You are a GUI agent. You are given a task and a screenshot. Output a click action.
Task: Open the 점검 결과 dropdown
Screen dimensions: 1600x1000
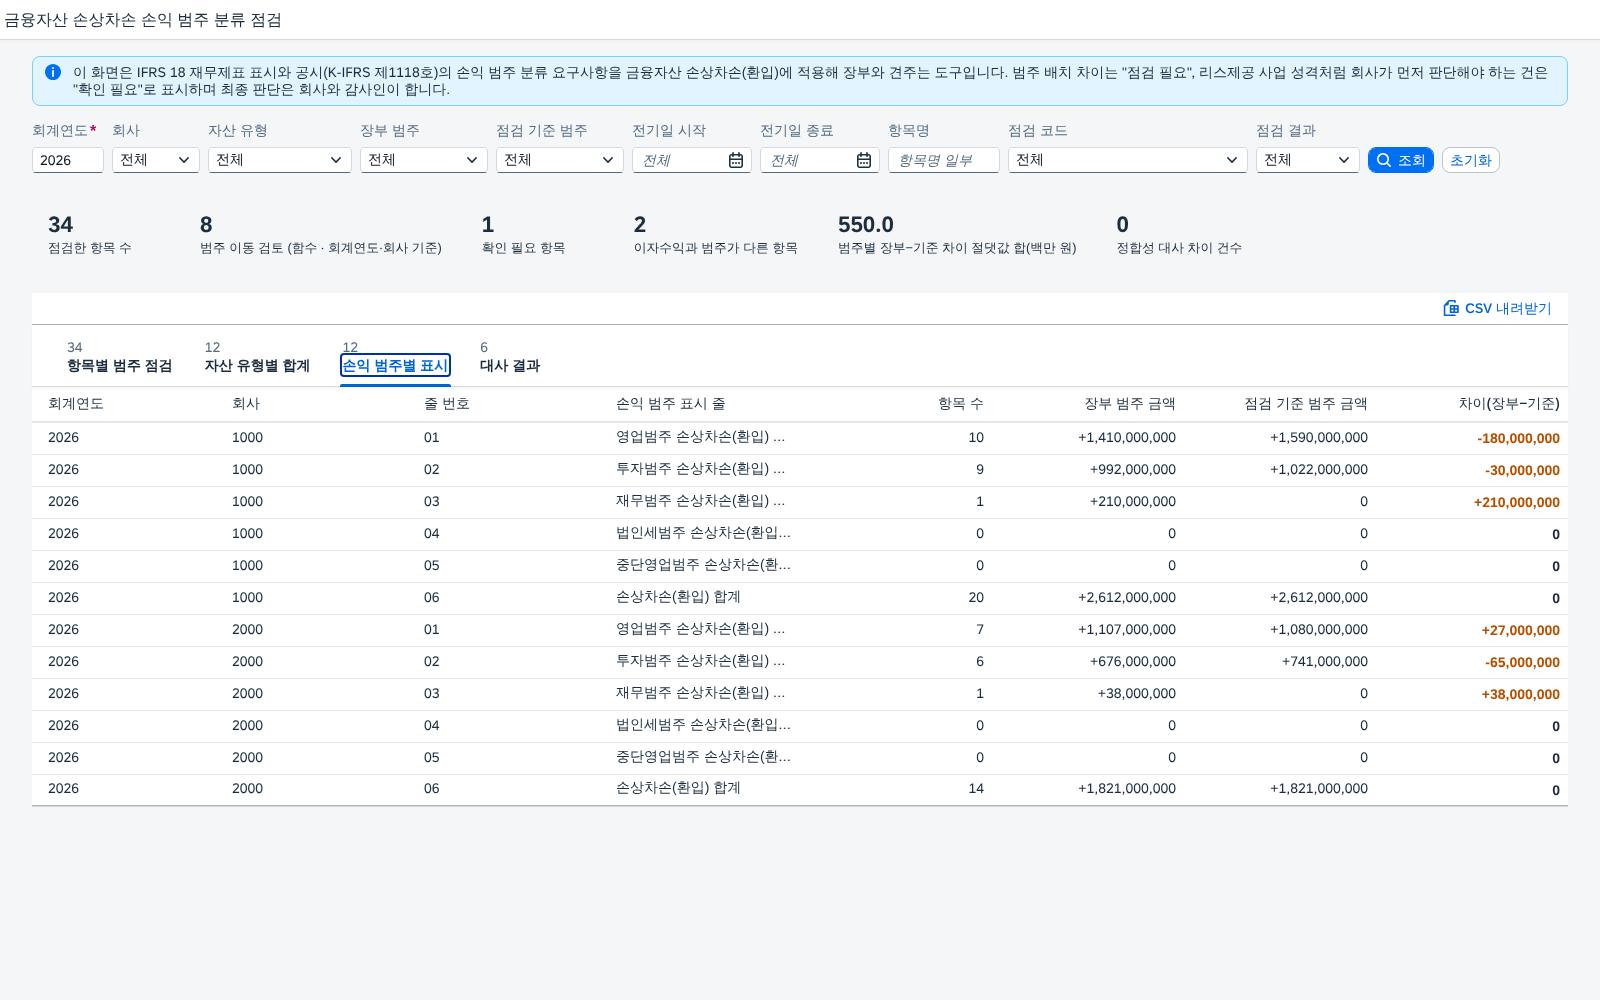tap(1308, 160)
